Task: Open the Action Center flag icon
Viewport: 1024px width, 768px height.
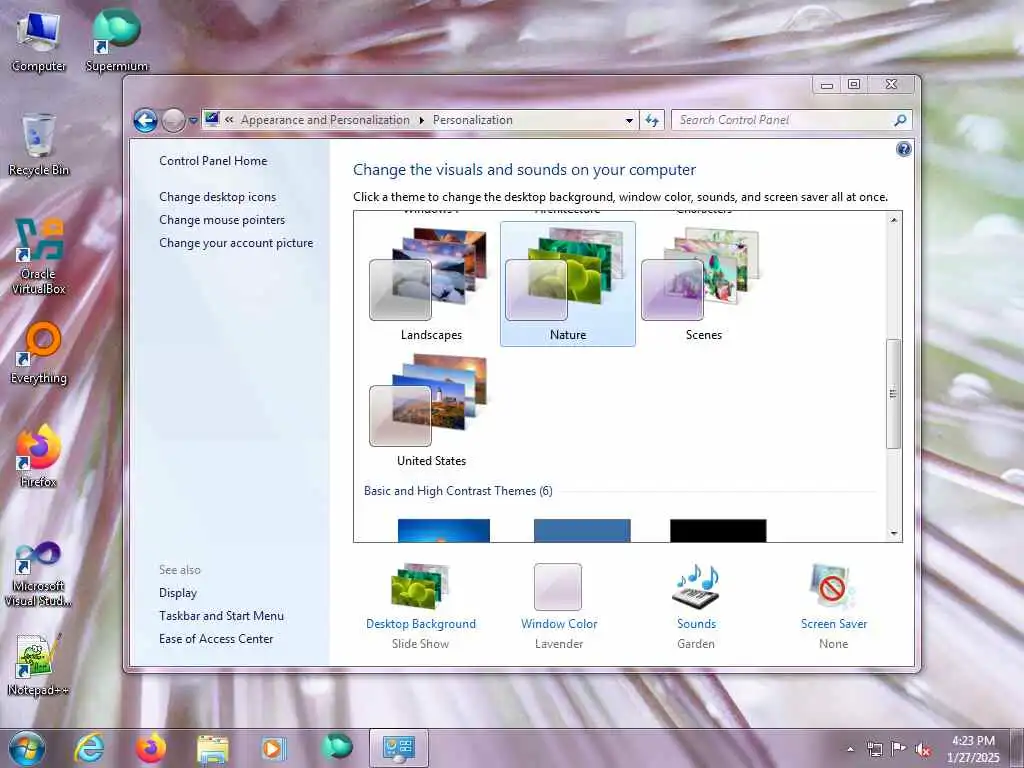Action: tap(899, 748)
